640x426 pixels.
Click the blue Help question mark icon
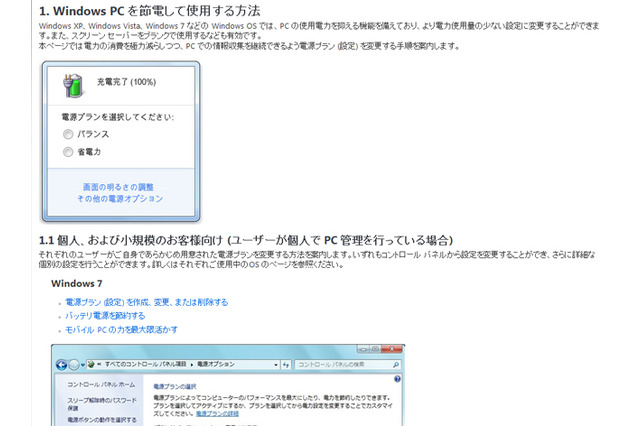point(397,379)
